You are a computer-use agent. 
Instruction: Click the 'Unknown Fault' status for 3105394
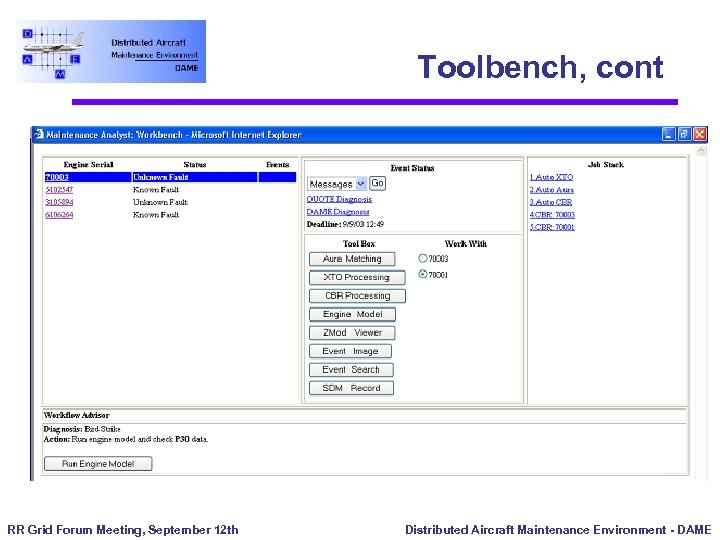[x=160, y=202]
